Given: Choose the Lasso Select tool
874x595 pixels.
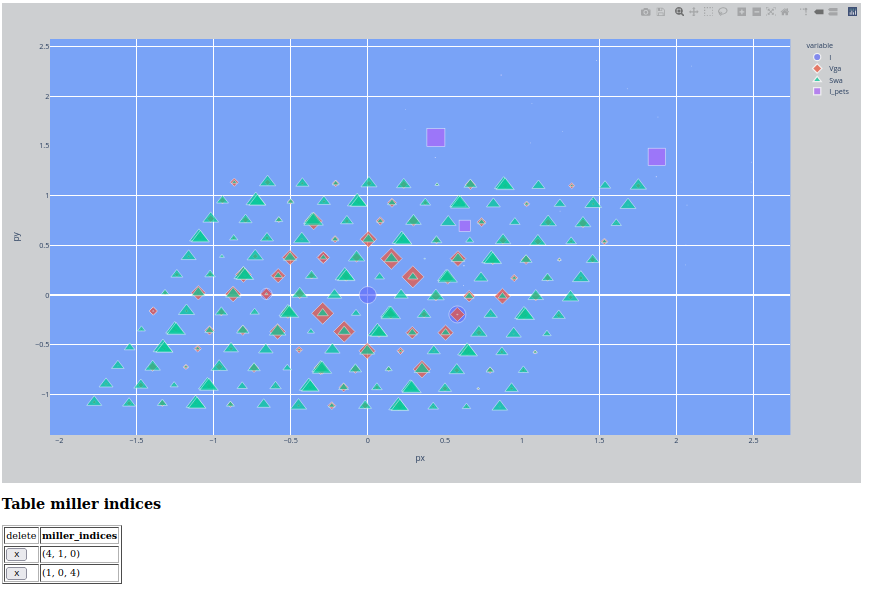Looking at the screenshot, I should [x=722, y=12].
